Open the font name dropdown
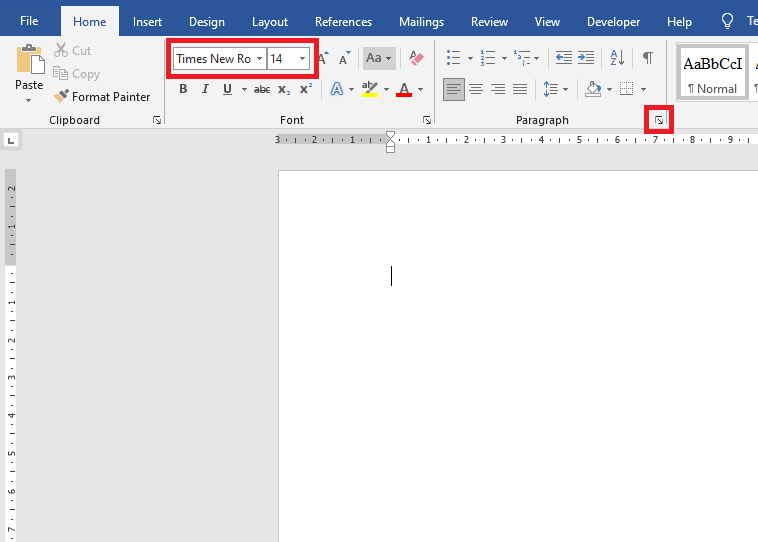 point(259,59)
